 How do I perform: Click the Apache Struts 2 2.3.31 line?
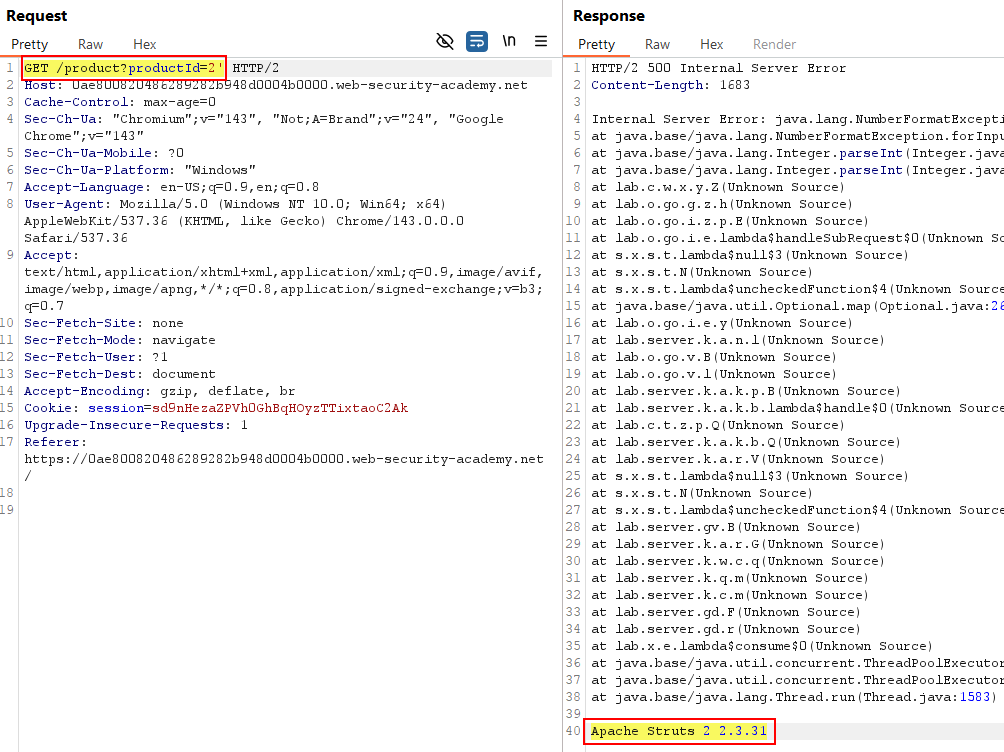(679, 731)
